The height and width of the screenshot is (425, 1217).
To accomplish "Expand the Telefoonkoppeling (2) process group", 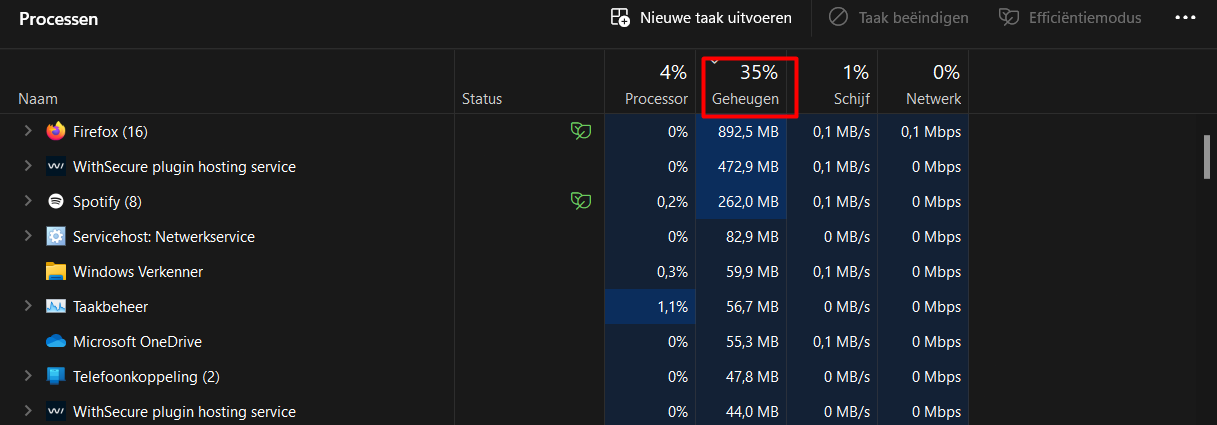I will 28,376.
